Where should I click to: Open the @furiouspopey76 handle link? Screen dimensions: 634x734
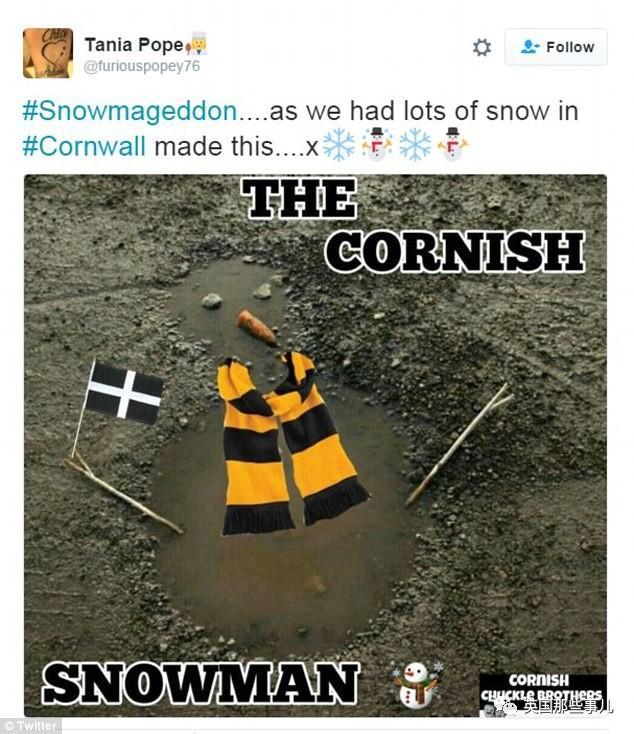[x=141, y=66]
